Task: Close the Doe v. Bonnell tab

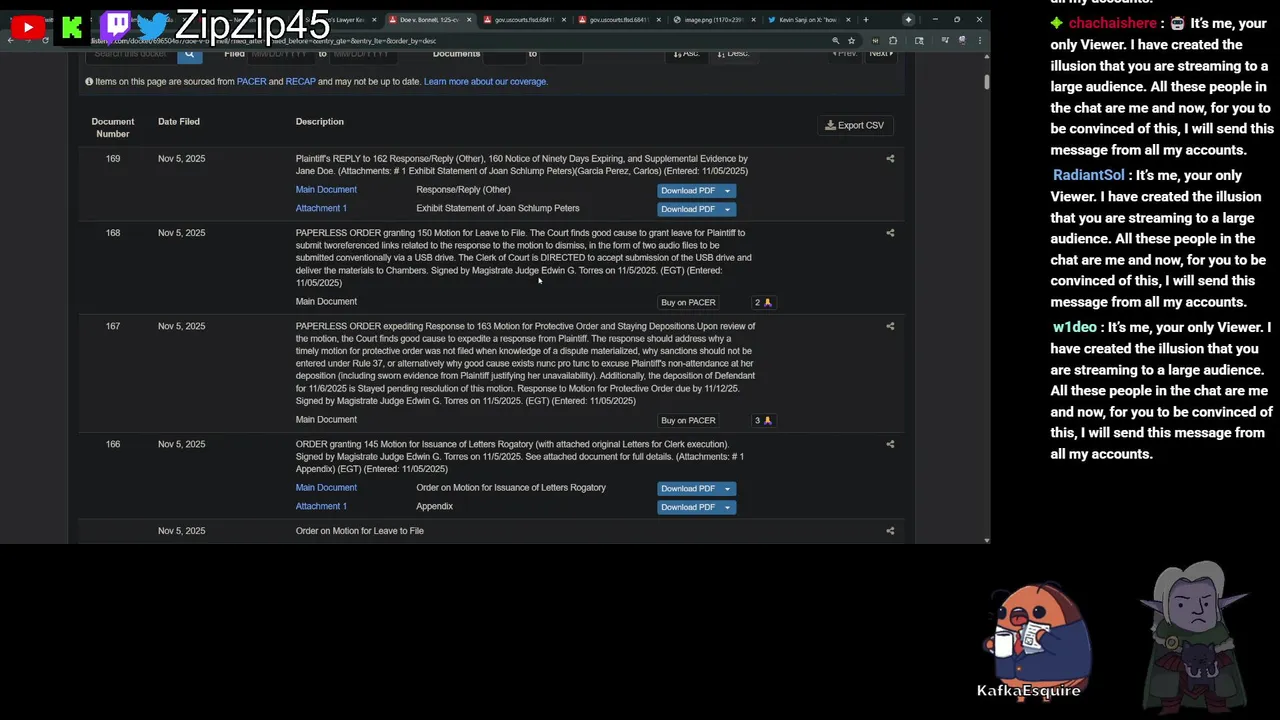Action: (468, 20)
